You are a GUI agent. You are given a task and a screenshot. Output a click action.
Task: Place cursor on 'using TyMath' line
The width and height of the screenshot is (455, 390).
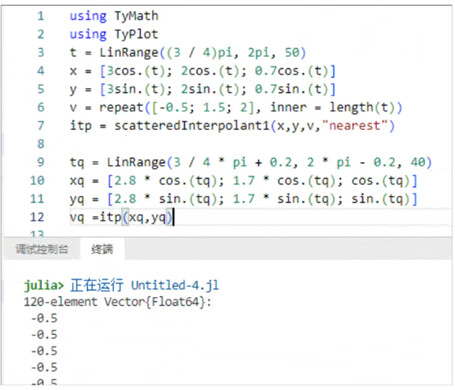click(114, 16)
